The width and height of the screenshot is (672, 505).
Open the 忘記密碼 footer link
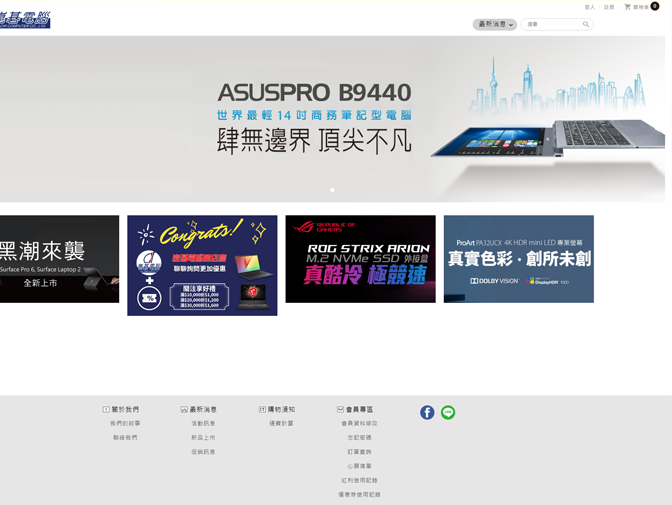(x=359, y=438)
